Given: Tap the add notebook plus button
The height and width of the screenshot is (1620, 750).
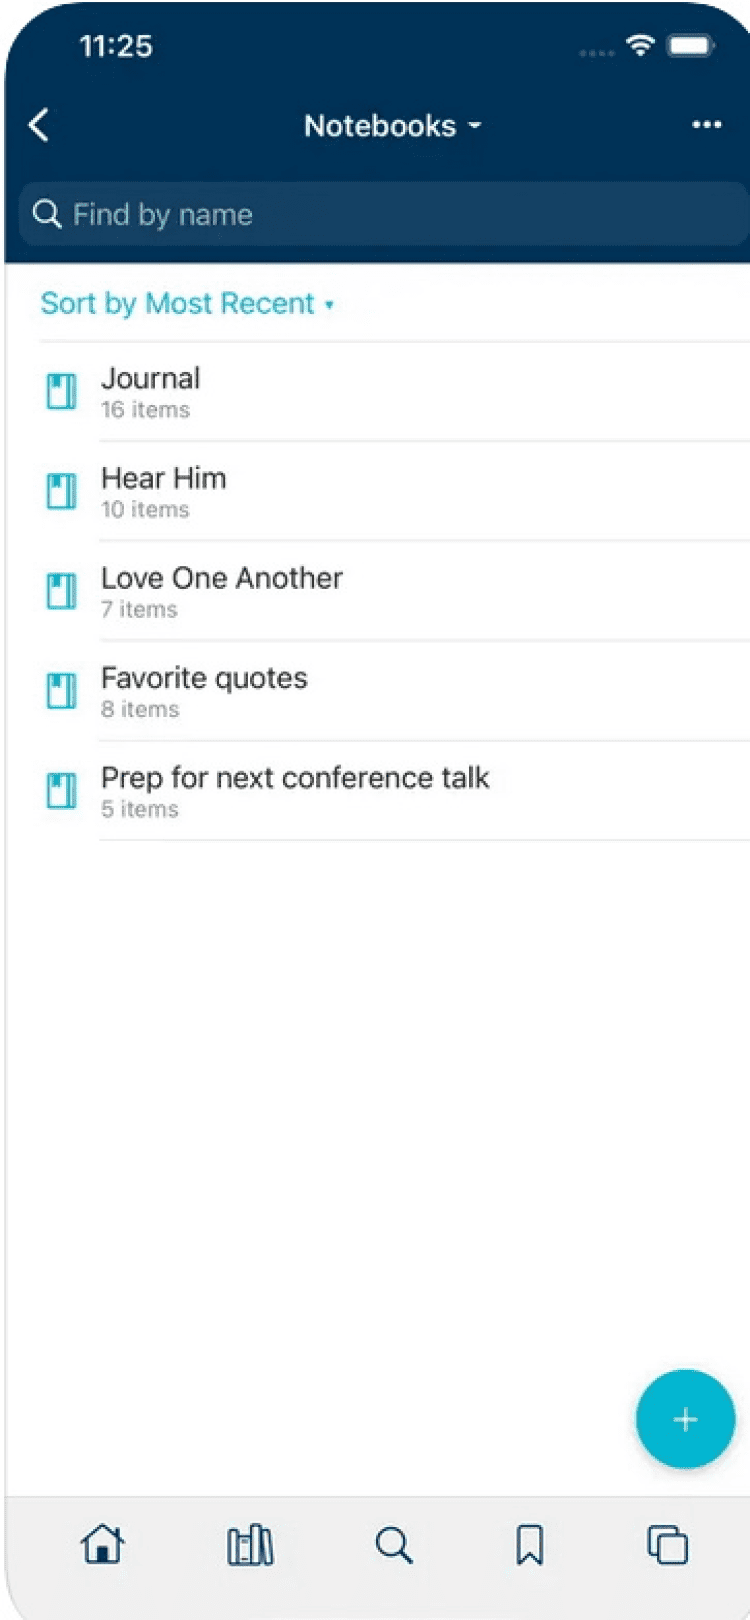Looking at the screenshot, I should pos(685,1419).
